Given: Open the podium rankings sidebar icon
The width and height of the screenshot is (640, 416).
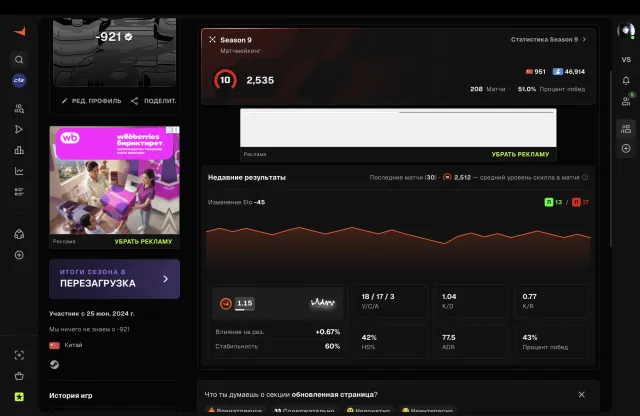Looking at the screenshot, I should 19,150.
